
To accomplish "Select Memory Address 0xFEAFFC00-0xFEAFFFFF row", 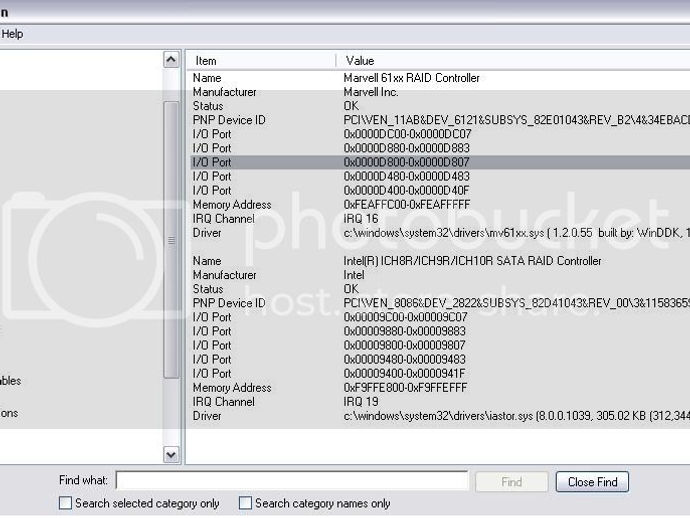I will tap(440, 205).
